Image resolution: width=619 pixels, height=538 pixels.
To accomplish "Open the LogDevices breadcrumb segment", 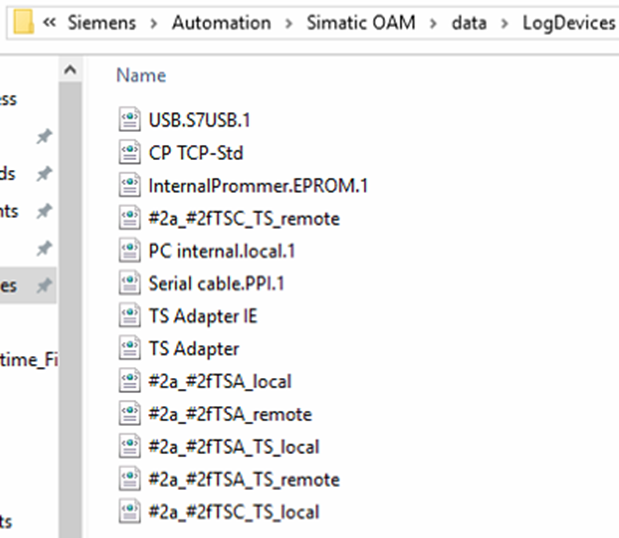I will 568,23.
